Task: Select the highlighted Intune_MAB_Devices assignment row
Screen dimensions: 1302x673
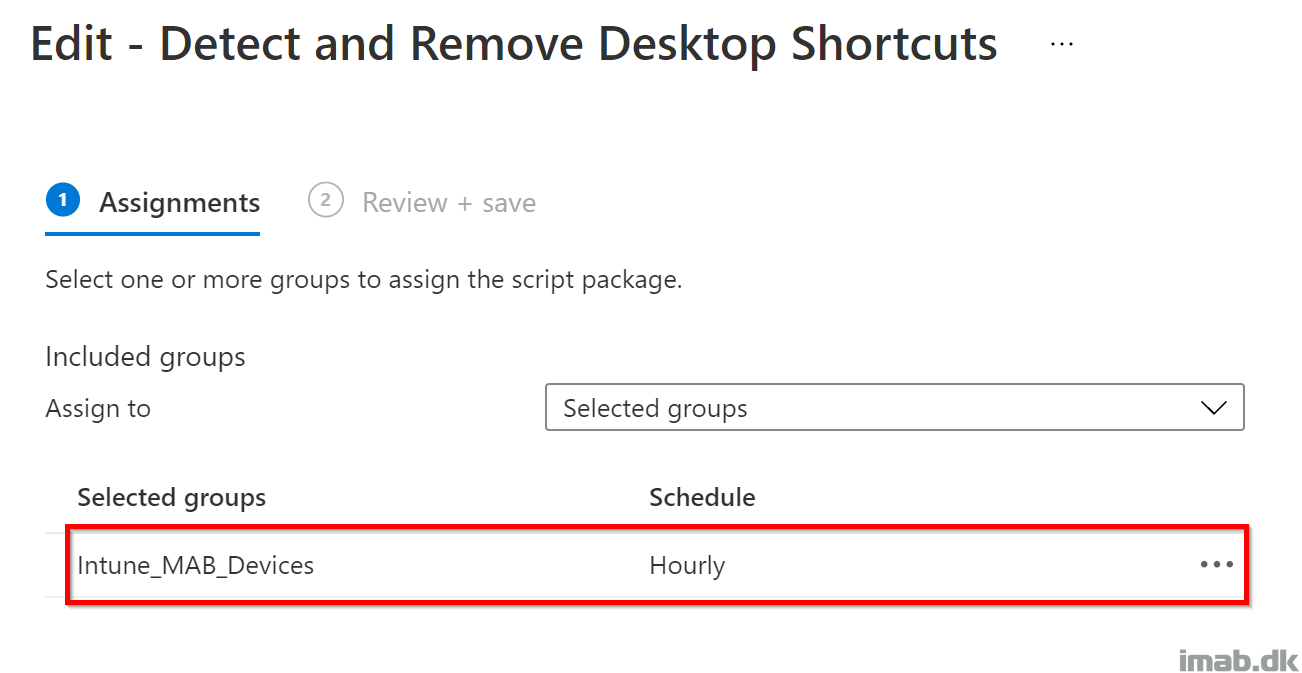Action: click(657, 565)
